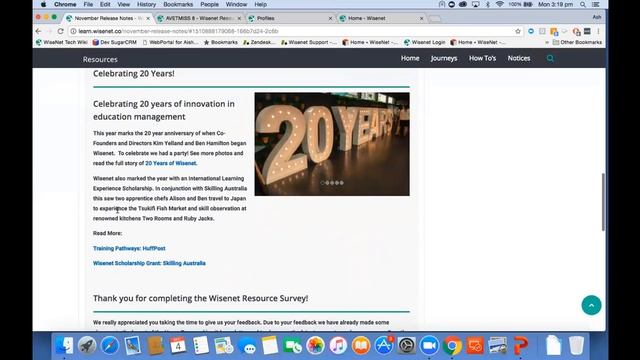Open Wisenet Scholarship Grant: Skilling Australia link
The width and height of the screenshot is (640, 360).
click(x=149, y=263)
